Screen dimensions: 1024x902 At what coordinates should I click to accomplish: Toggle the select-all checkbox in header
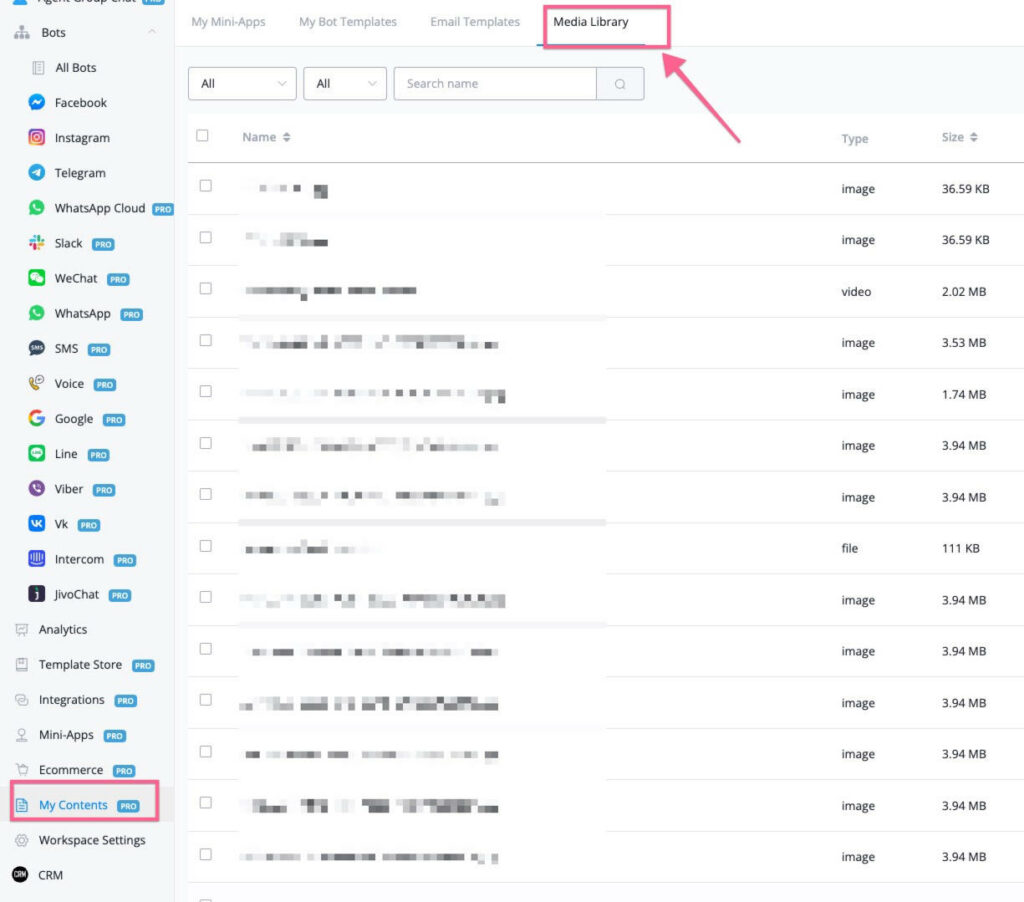point(203,136)
